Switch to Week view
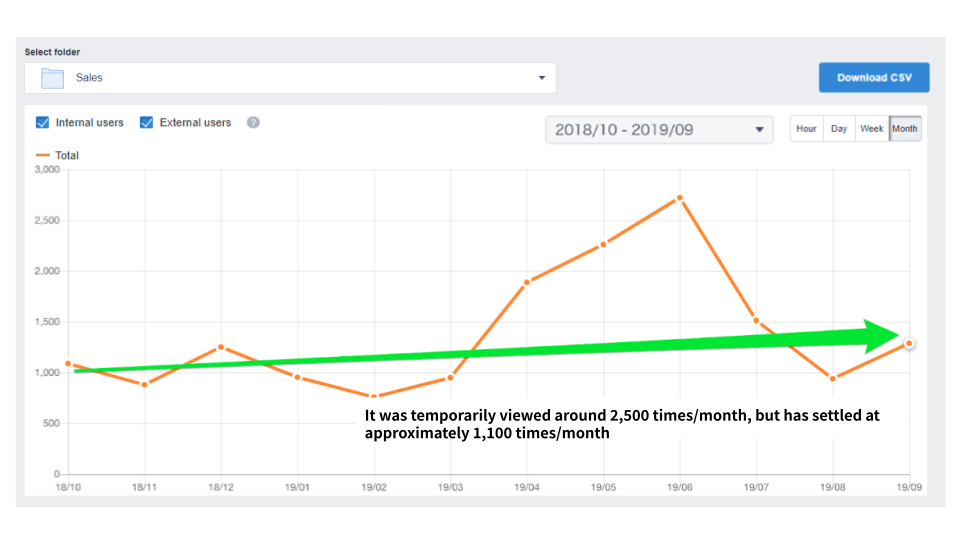Screen dimensions: 960x540 872,129
